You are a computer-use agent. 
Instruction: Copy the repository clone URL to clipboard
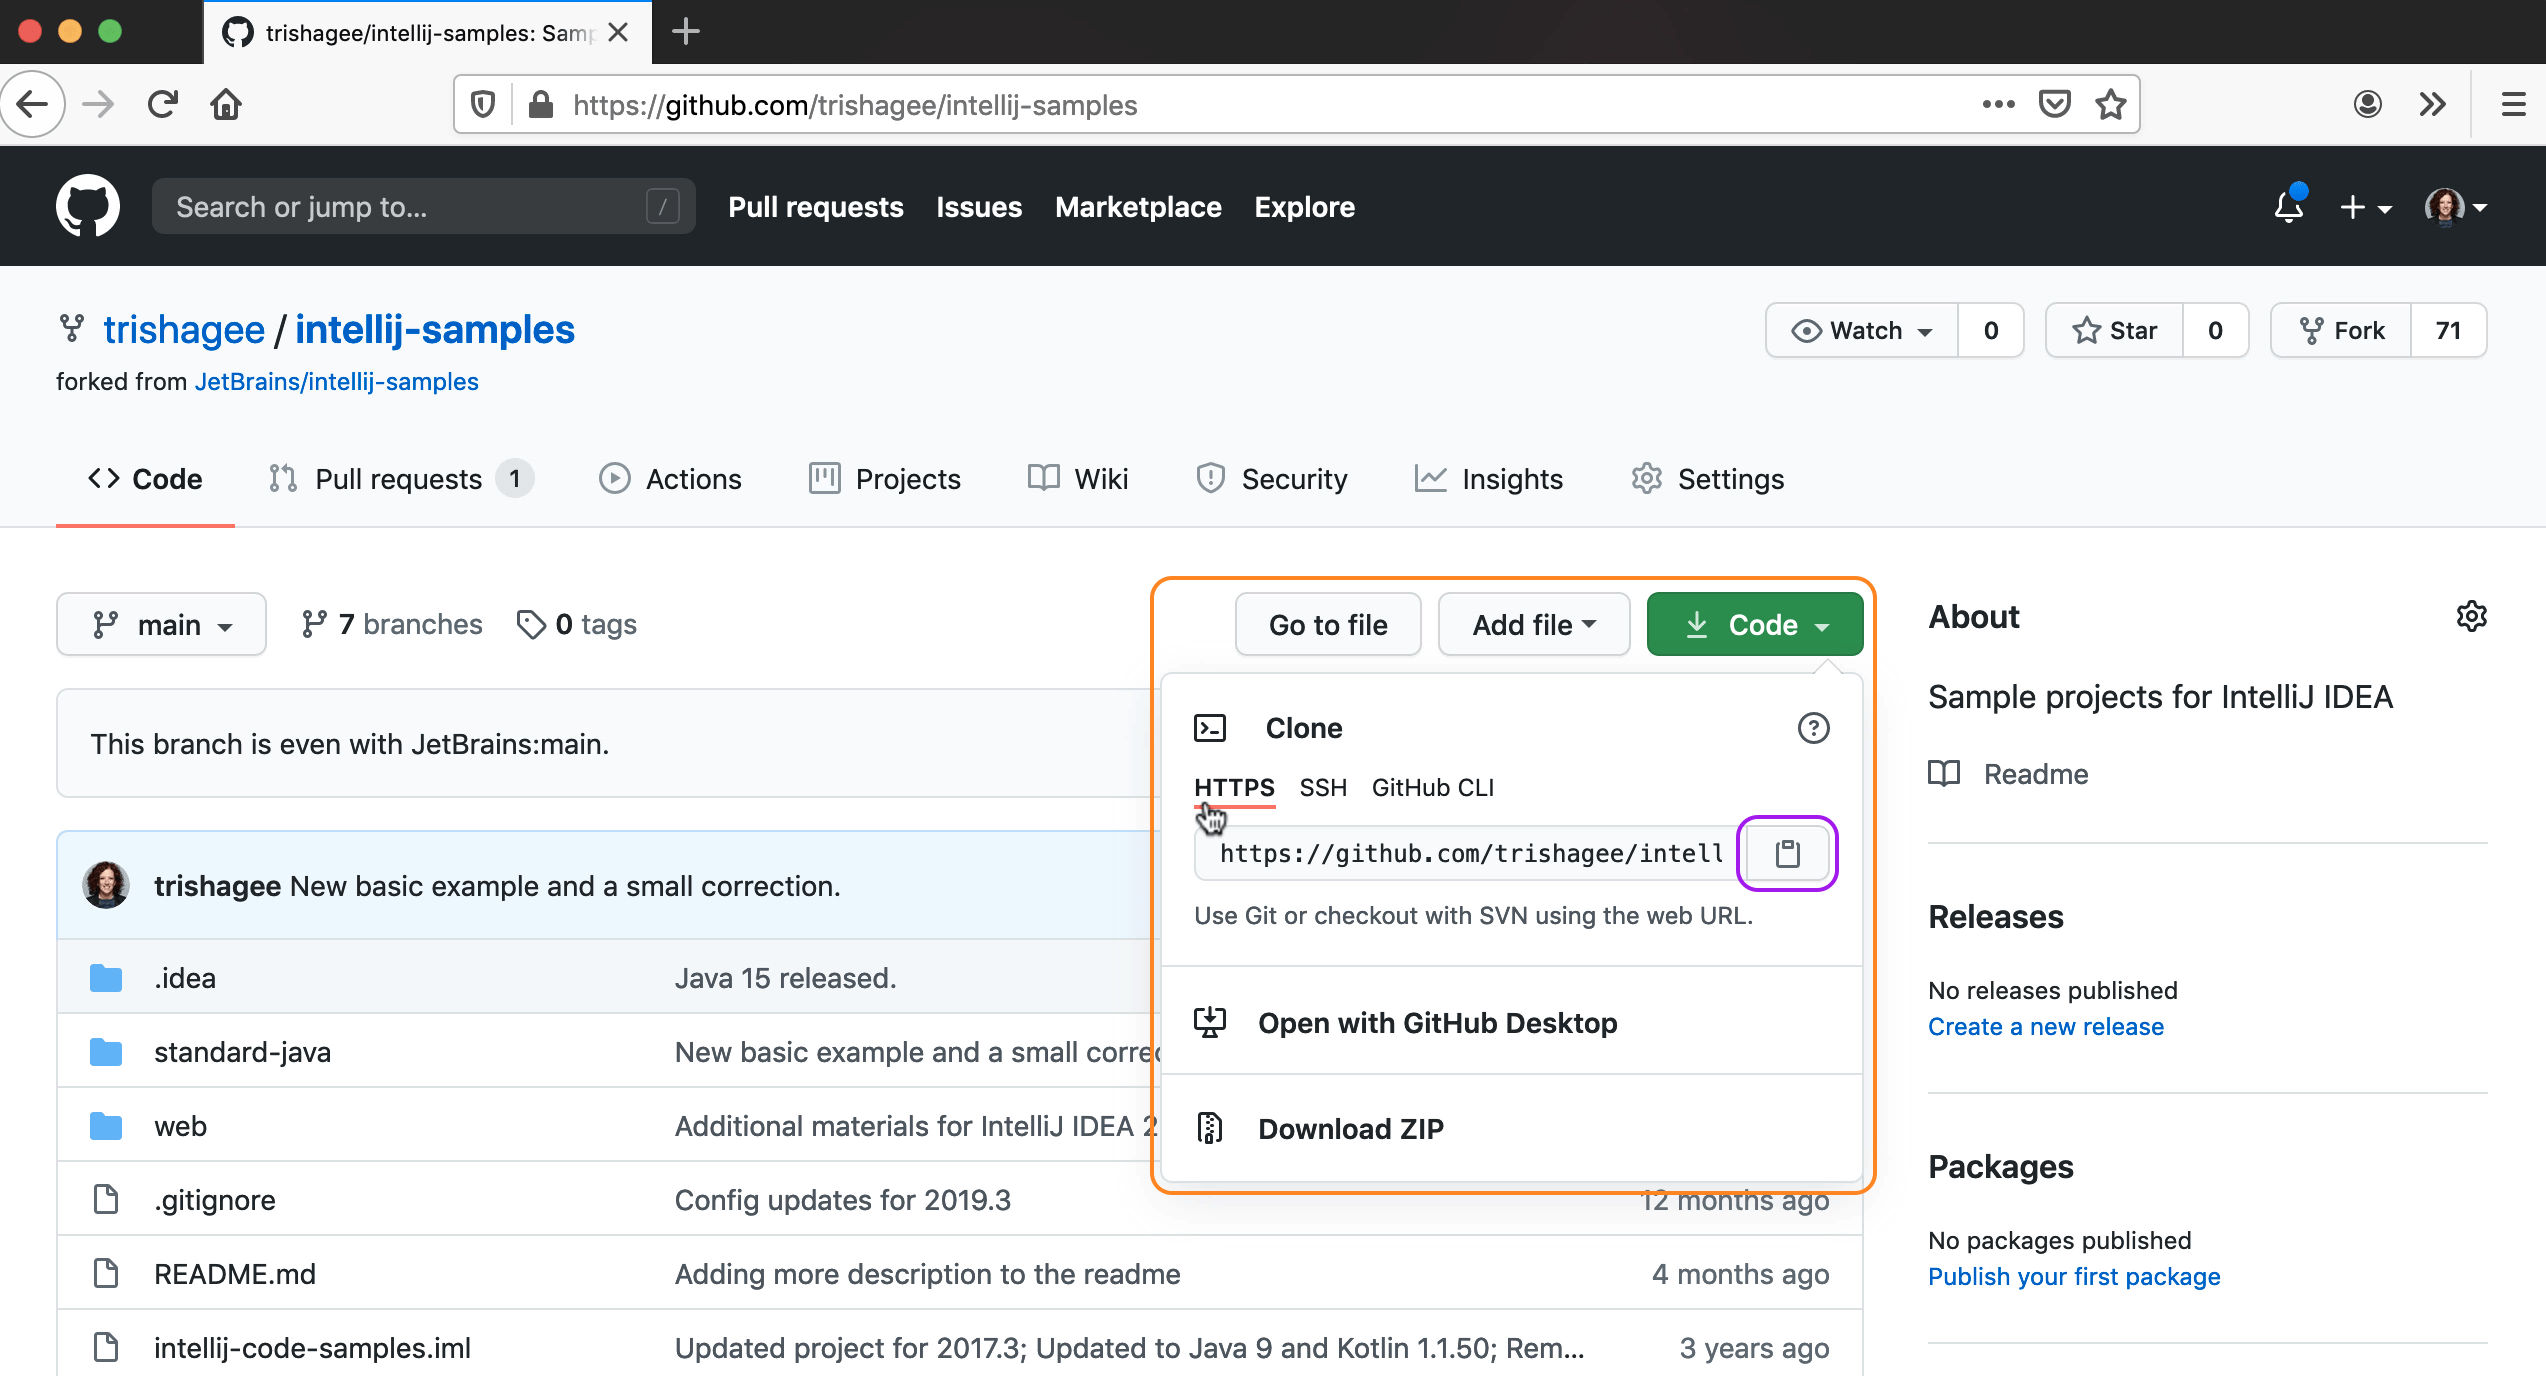1786,853
